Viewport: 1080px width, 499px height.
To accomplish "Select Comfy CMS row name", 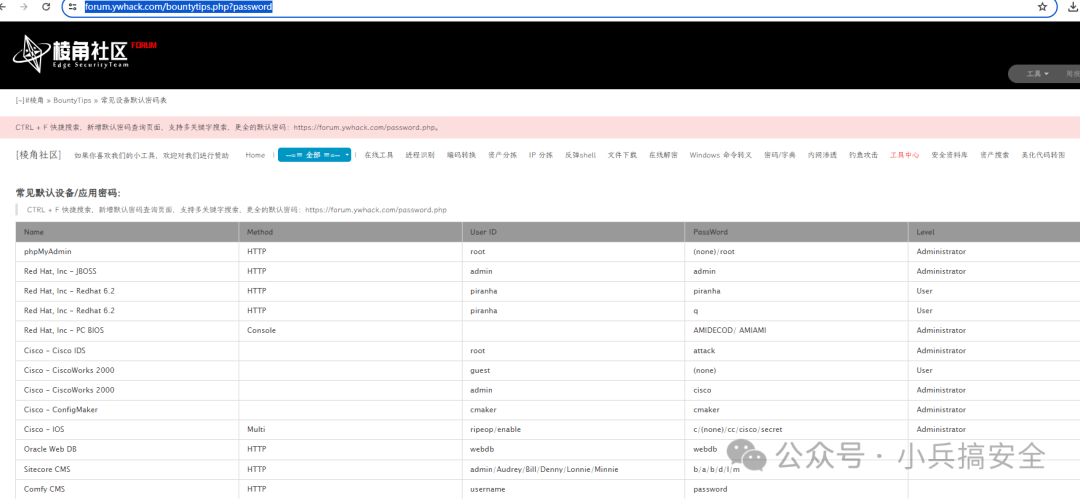I will point(44,489).
